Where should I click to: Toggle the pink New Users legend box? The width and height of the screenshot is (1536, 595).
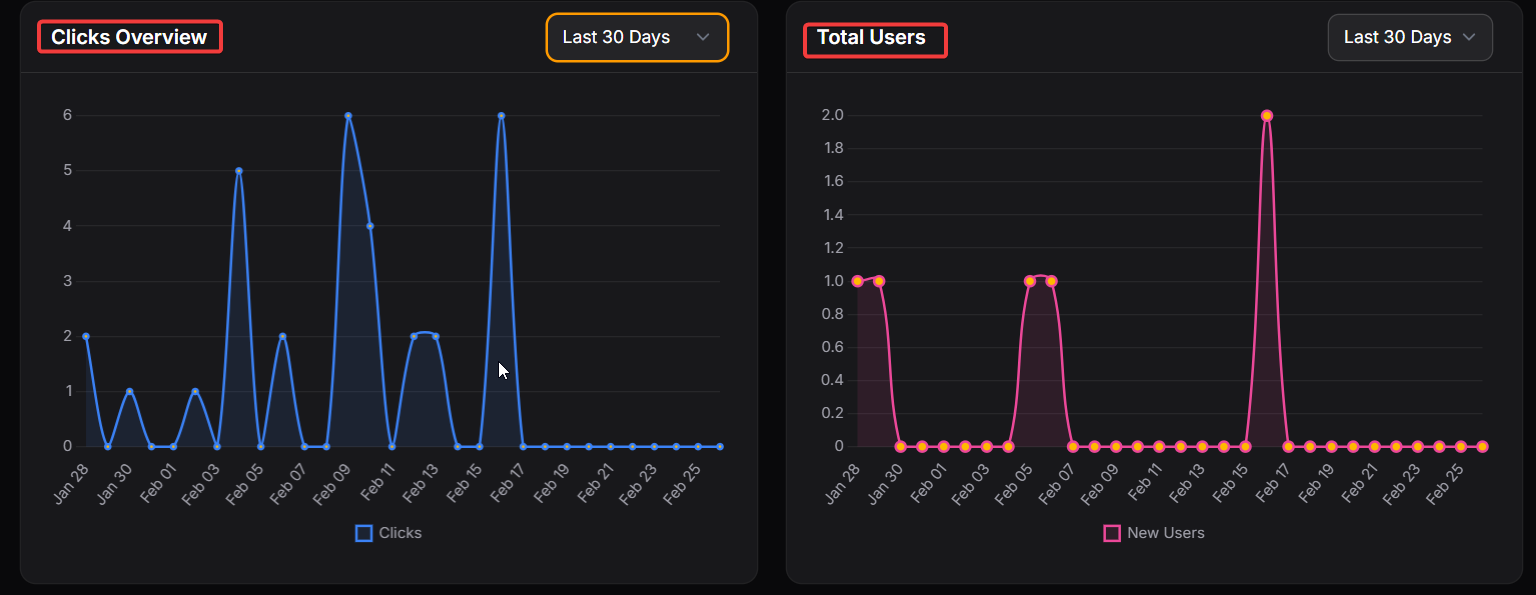click(x=1112, y=533)
